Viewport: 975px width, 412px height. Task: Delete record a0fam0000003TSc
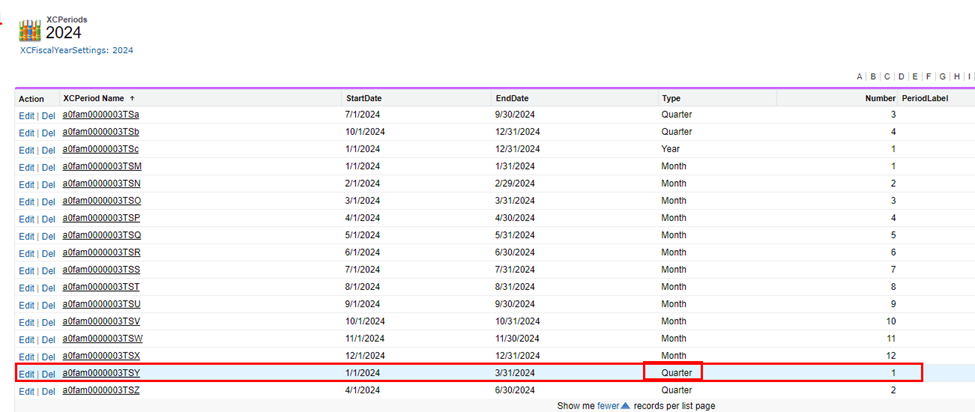point(49,150)
